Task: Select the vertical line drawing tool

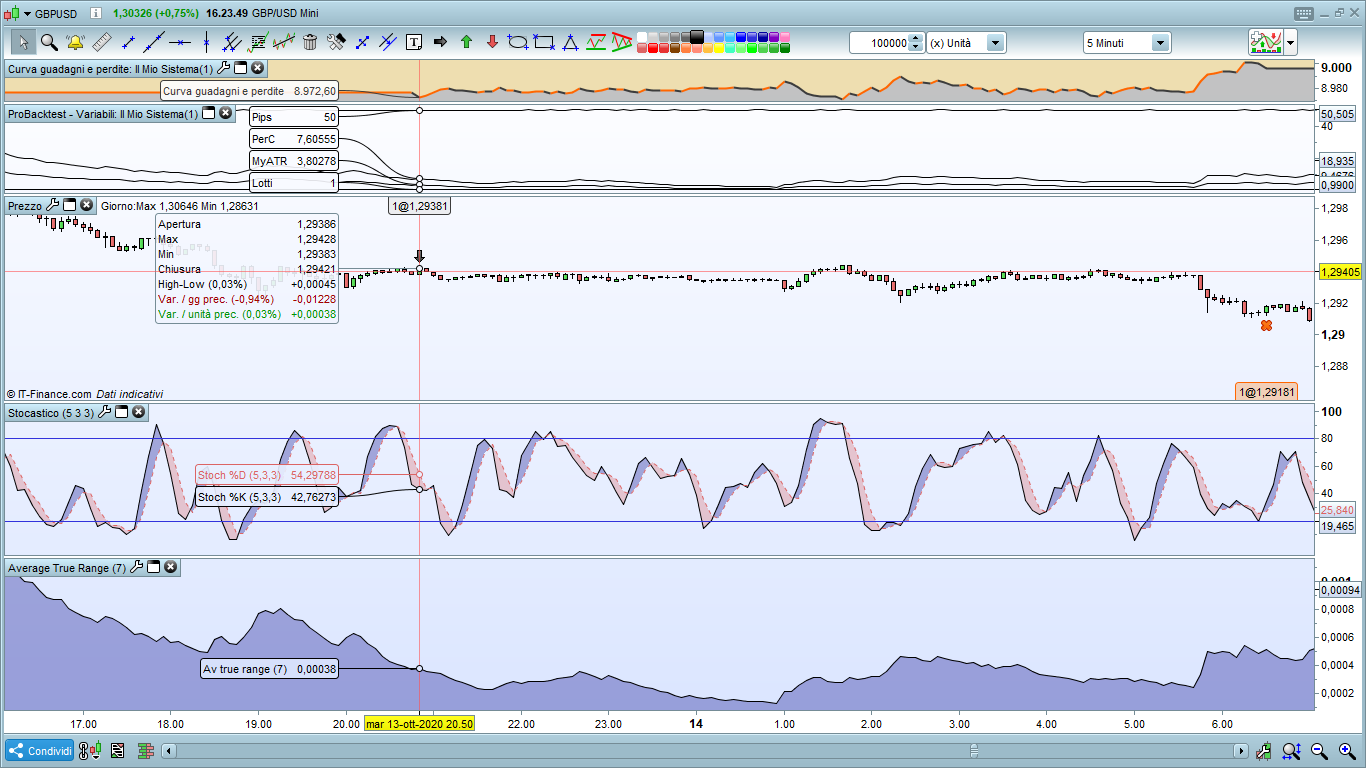Action: 206,42
